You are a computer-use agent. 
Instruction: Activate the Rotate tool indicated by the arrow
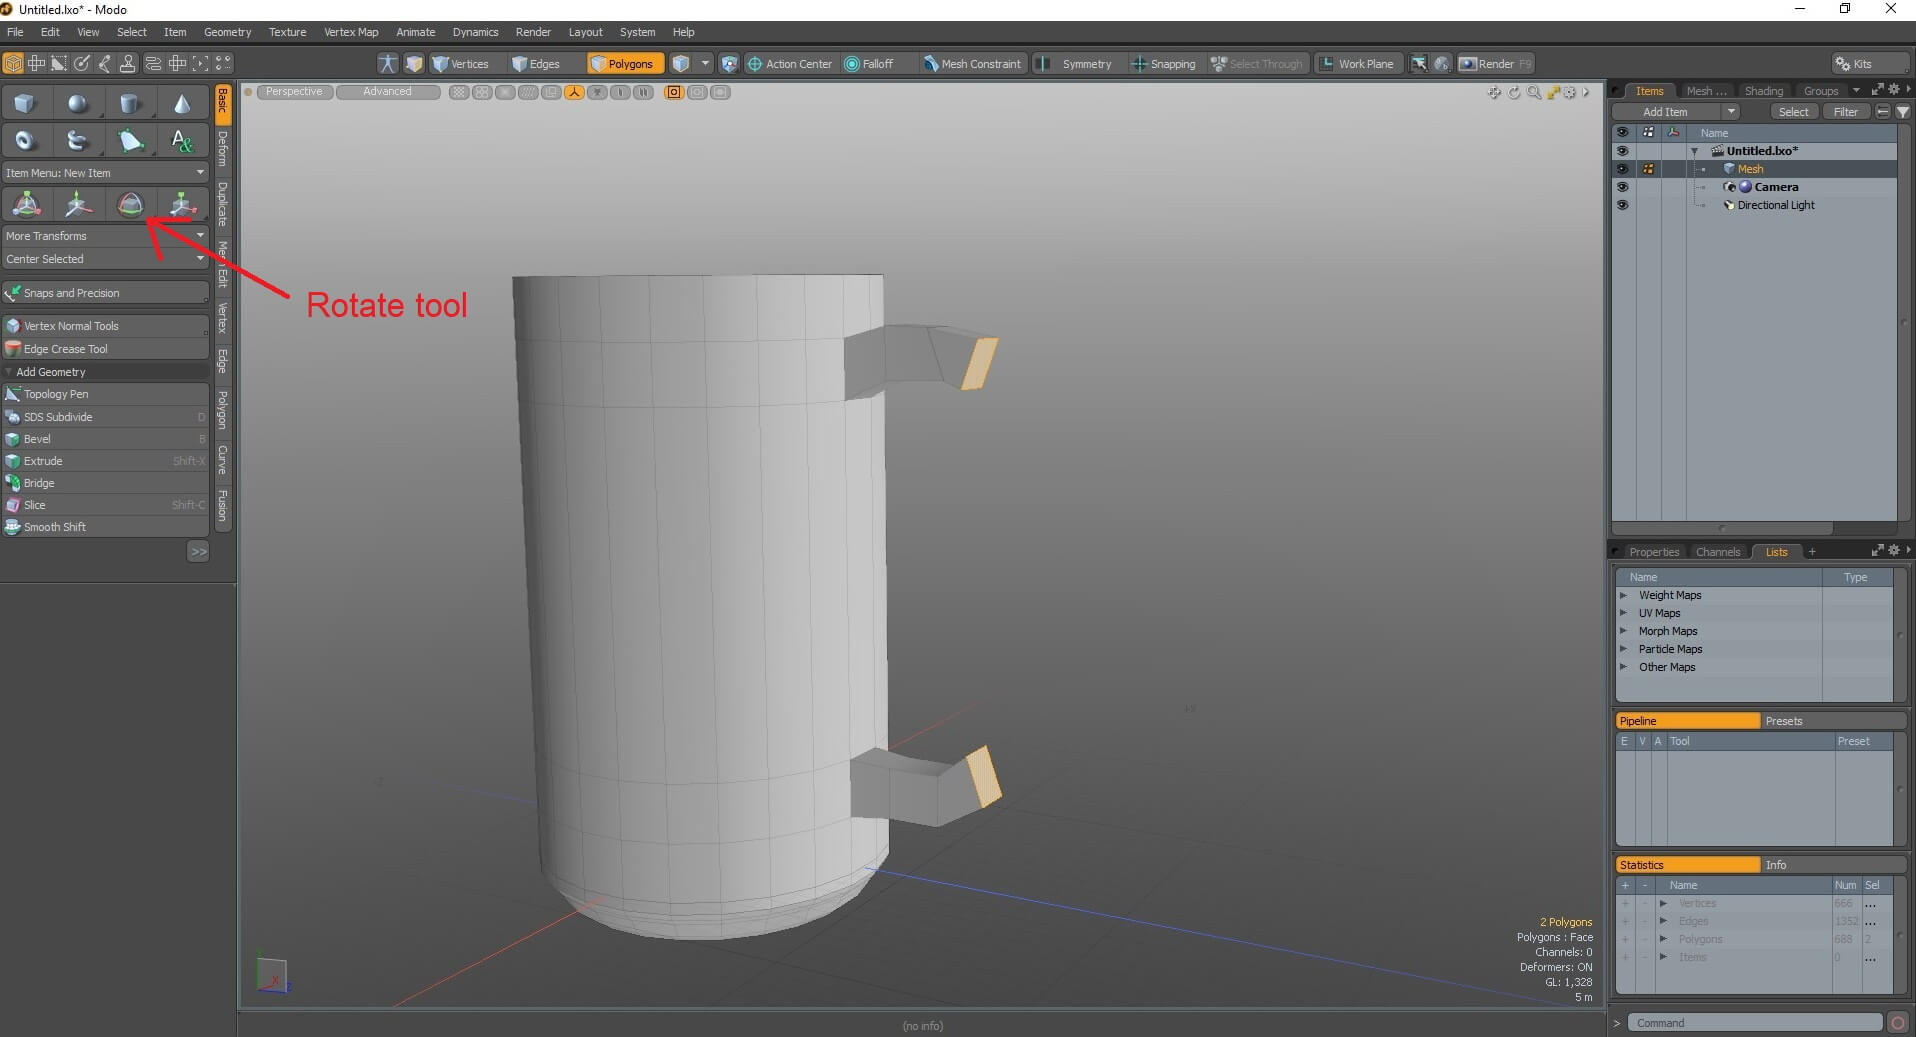click(x=131, y=203)
